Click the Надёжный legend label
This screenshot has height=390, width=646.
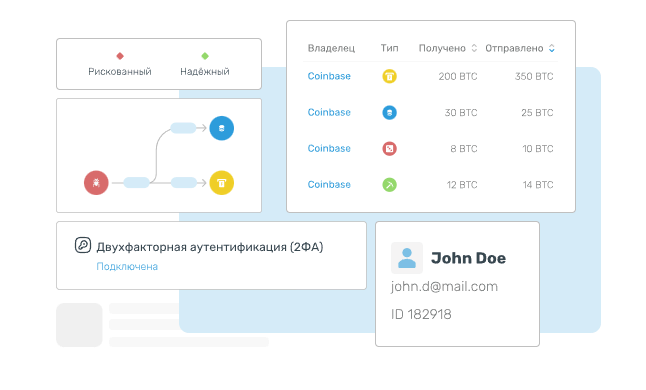tap(205, 72)
